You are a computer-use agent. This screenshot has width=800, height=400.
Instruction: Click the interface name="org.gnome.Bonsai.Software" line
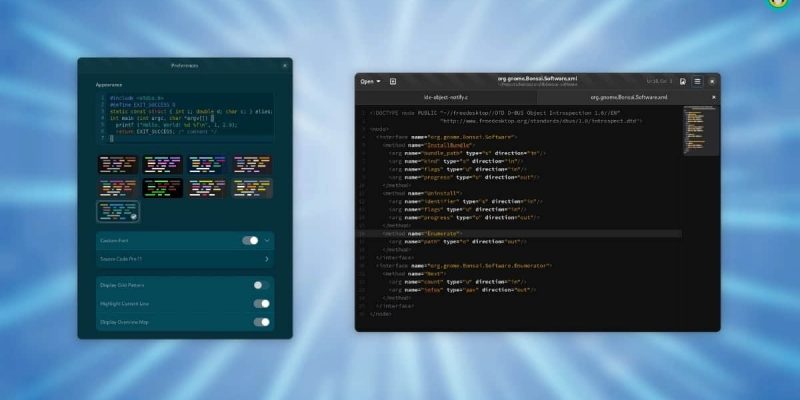click(x=447, y=137)
